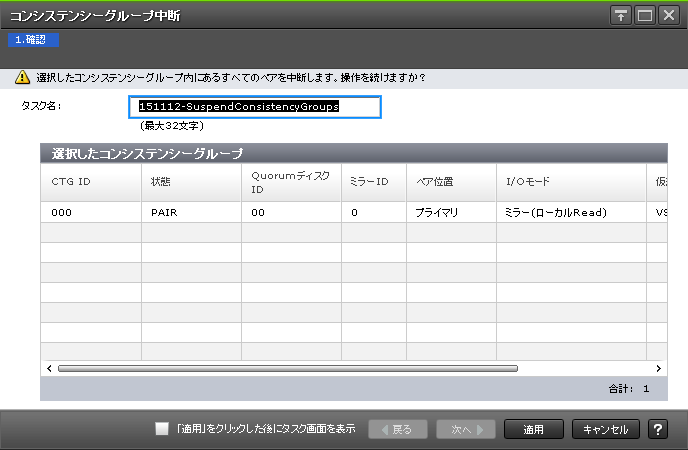Close the dialog with the X icon
This screenshot has height=450, width=688.
(x=667, y=15)
